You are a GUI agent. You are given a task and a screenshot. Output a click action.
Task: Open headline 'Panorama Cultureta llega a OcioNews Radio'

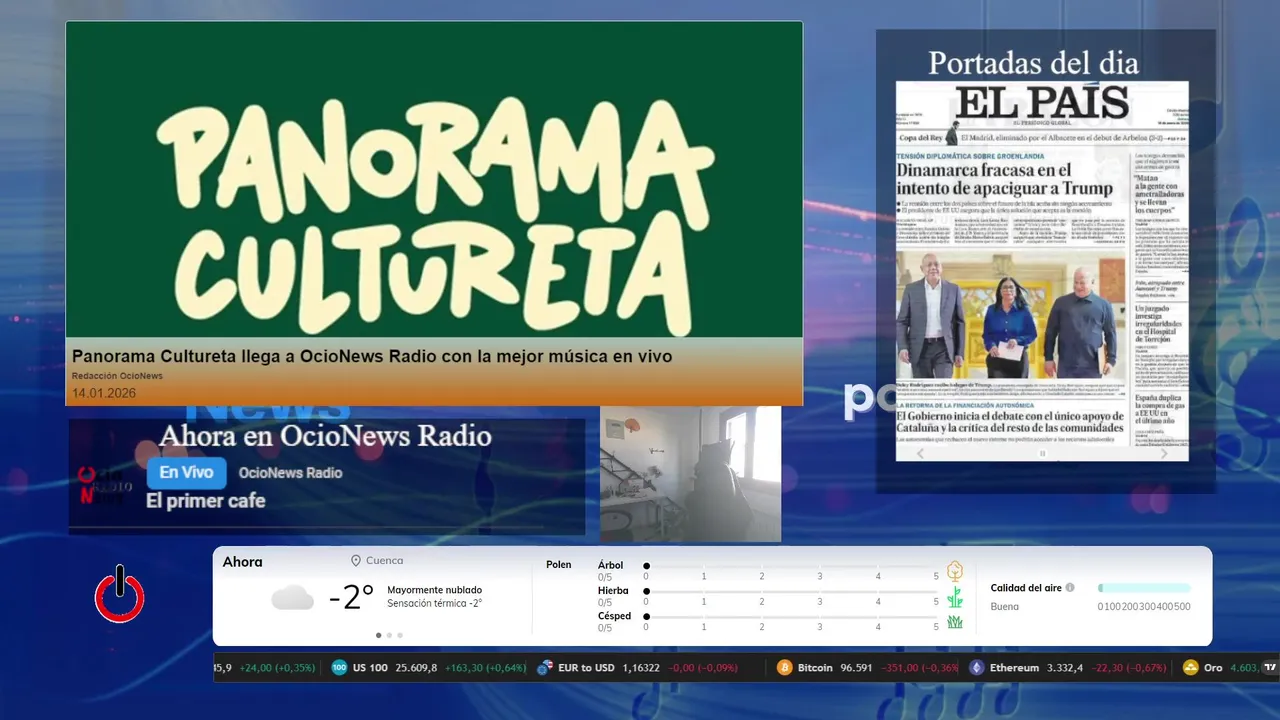[x=371, y=356]
